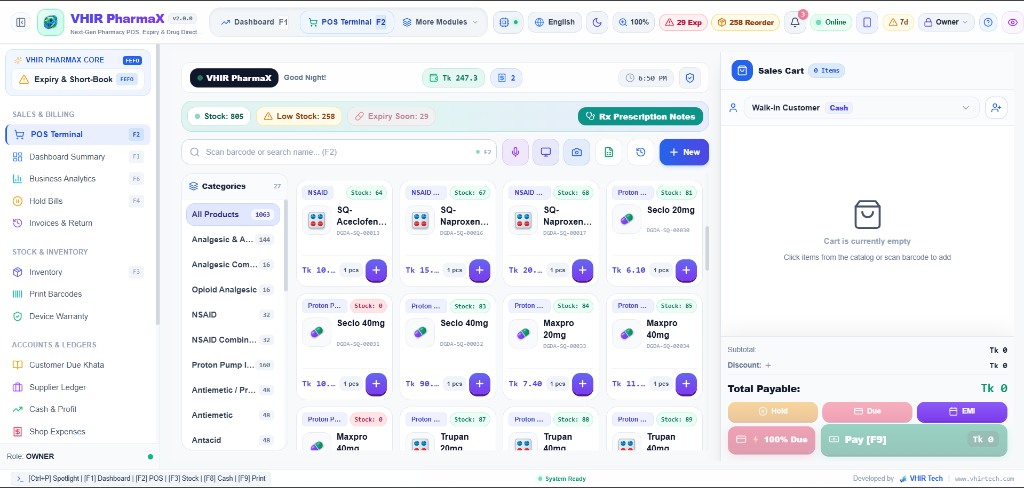The width and height of the screenshot is (1024, 488).
Task: Open Inventory in sidebar
Action: tap(78, 272)
